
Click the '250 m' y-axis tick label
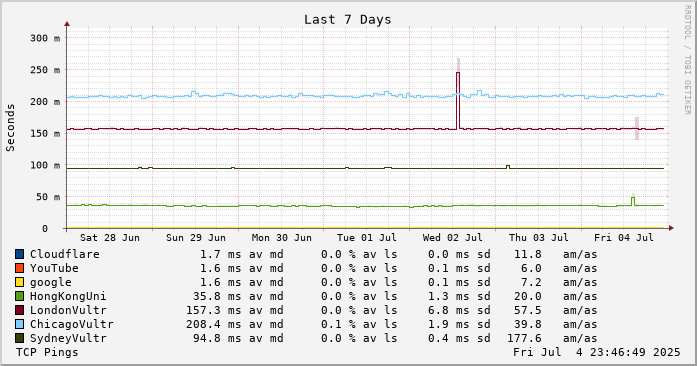point(45,70)
